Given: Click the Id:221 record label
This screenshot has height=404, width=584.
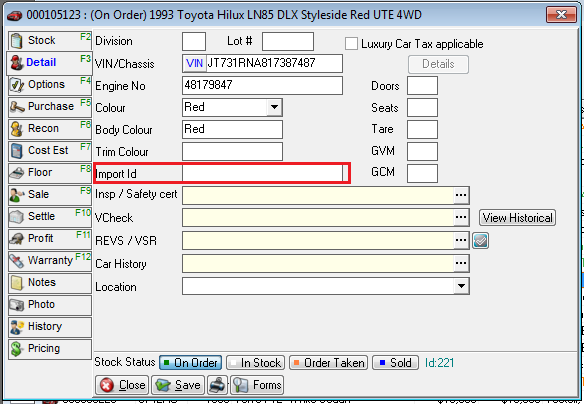Looking at the screenshot, I should (439, 363).
